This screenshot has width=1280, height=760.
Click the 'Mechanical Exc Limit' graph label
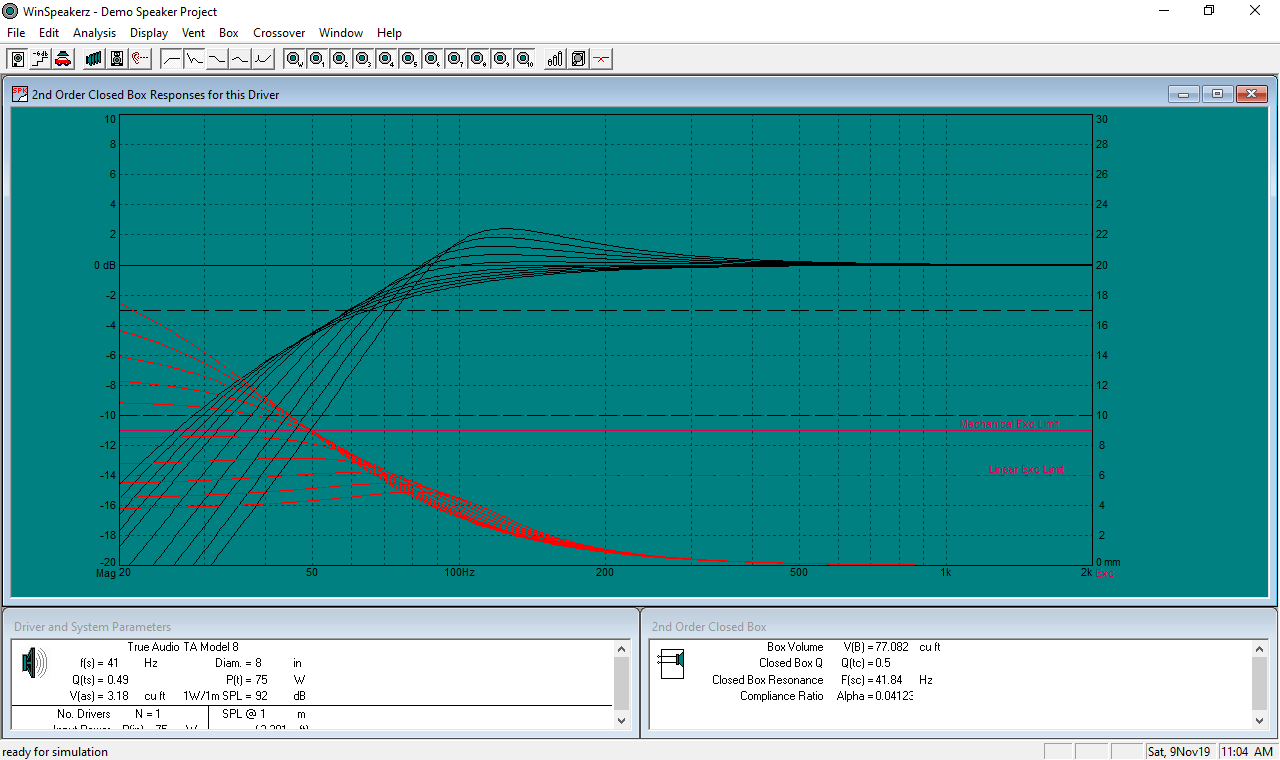(1010, 424)
